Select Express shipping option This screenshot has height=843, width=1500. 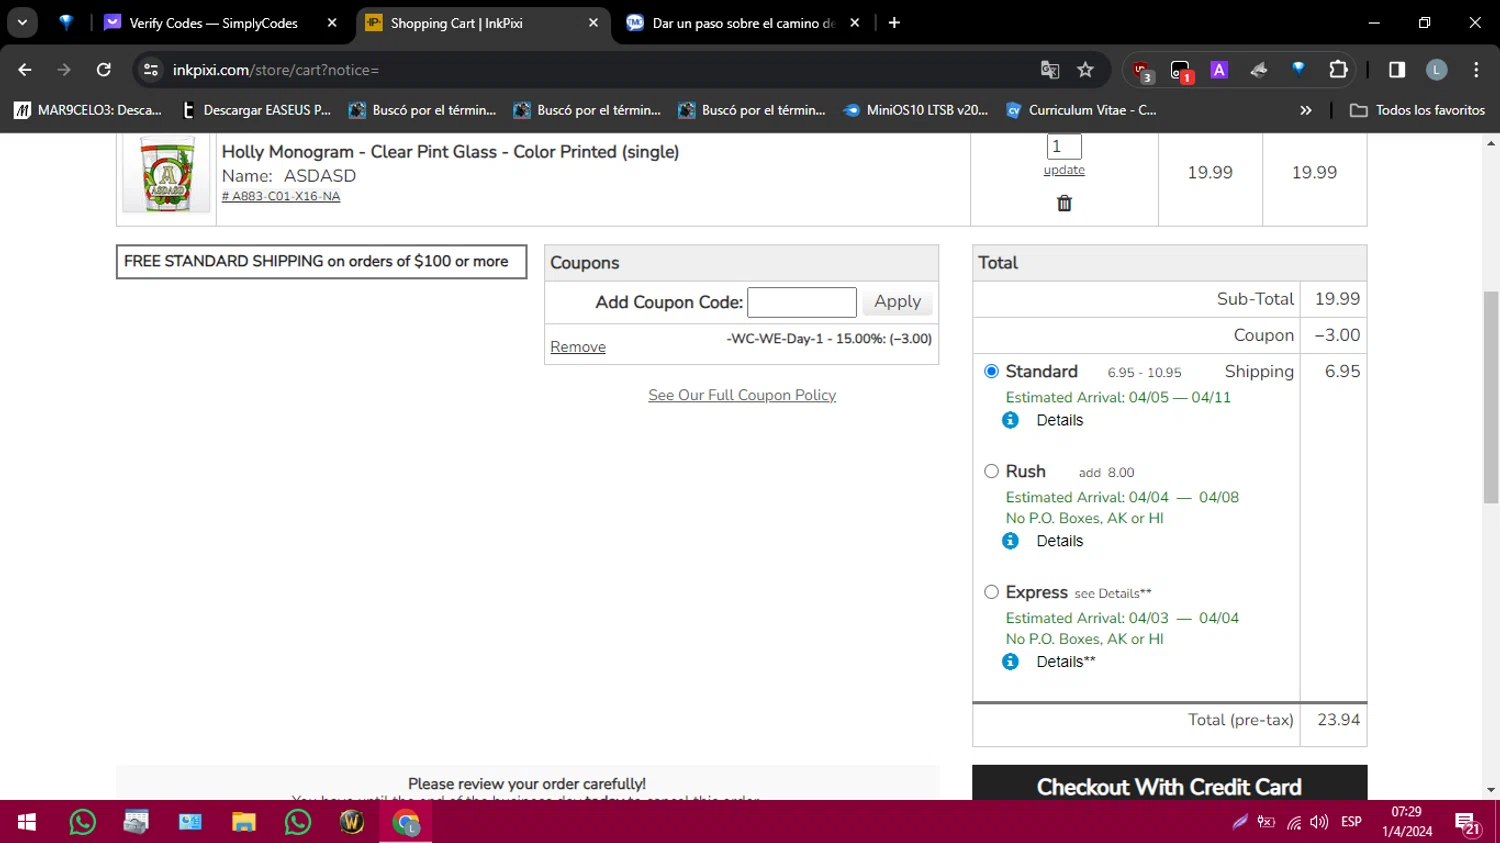coord(991,592)
